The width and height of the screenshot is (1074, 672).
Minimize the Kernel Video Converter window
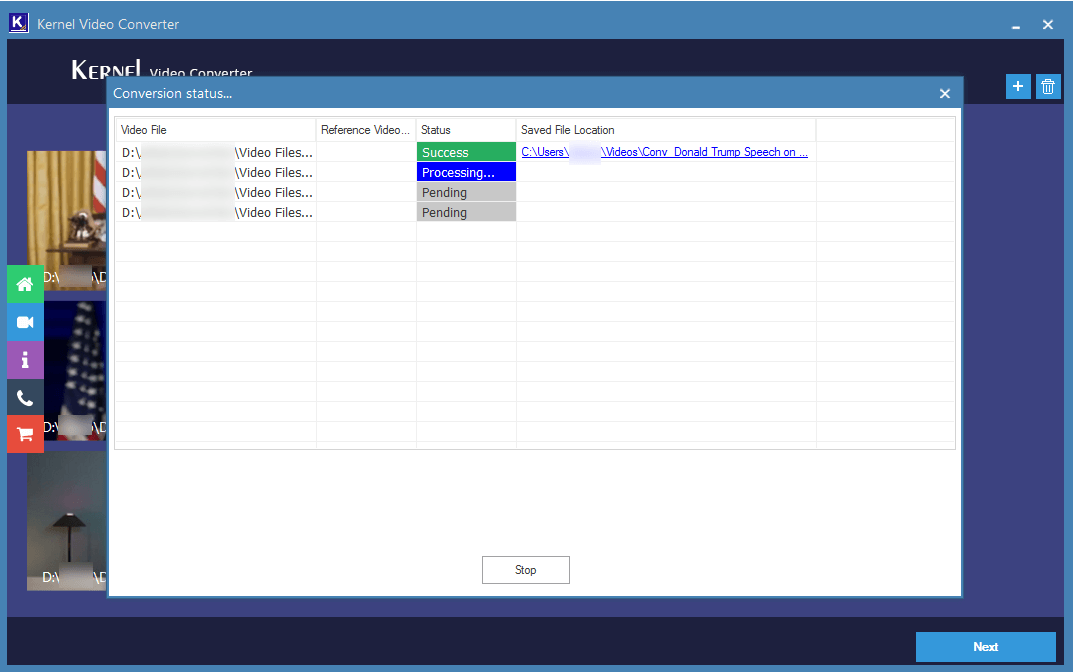point(1016,25)
